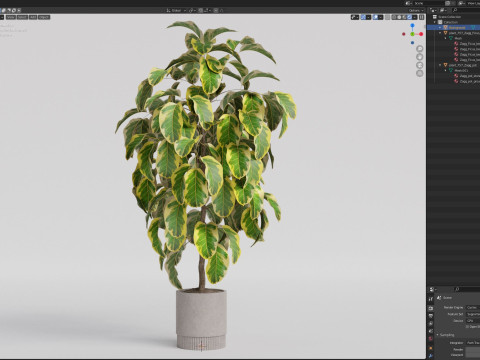Open the Options dropdown
The height and width of the screenshot is (360, 480).
[416, 11]
